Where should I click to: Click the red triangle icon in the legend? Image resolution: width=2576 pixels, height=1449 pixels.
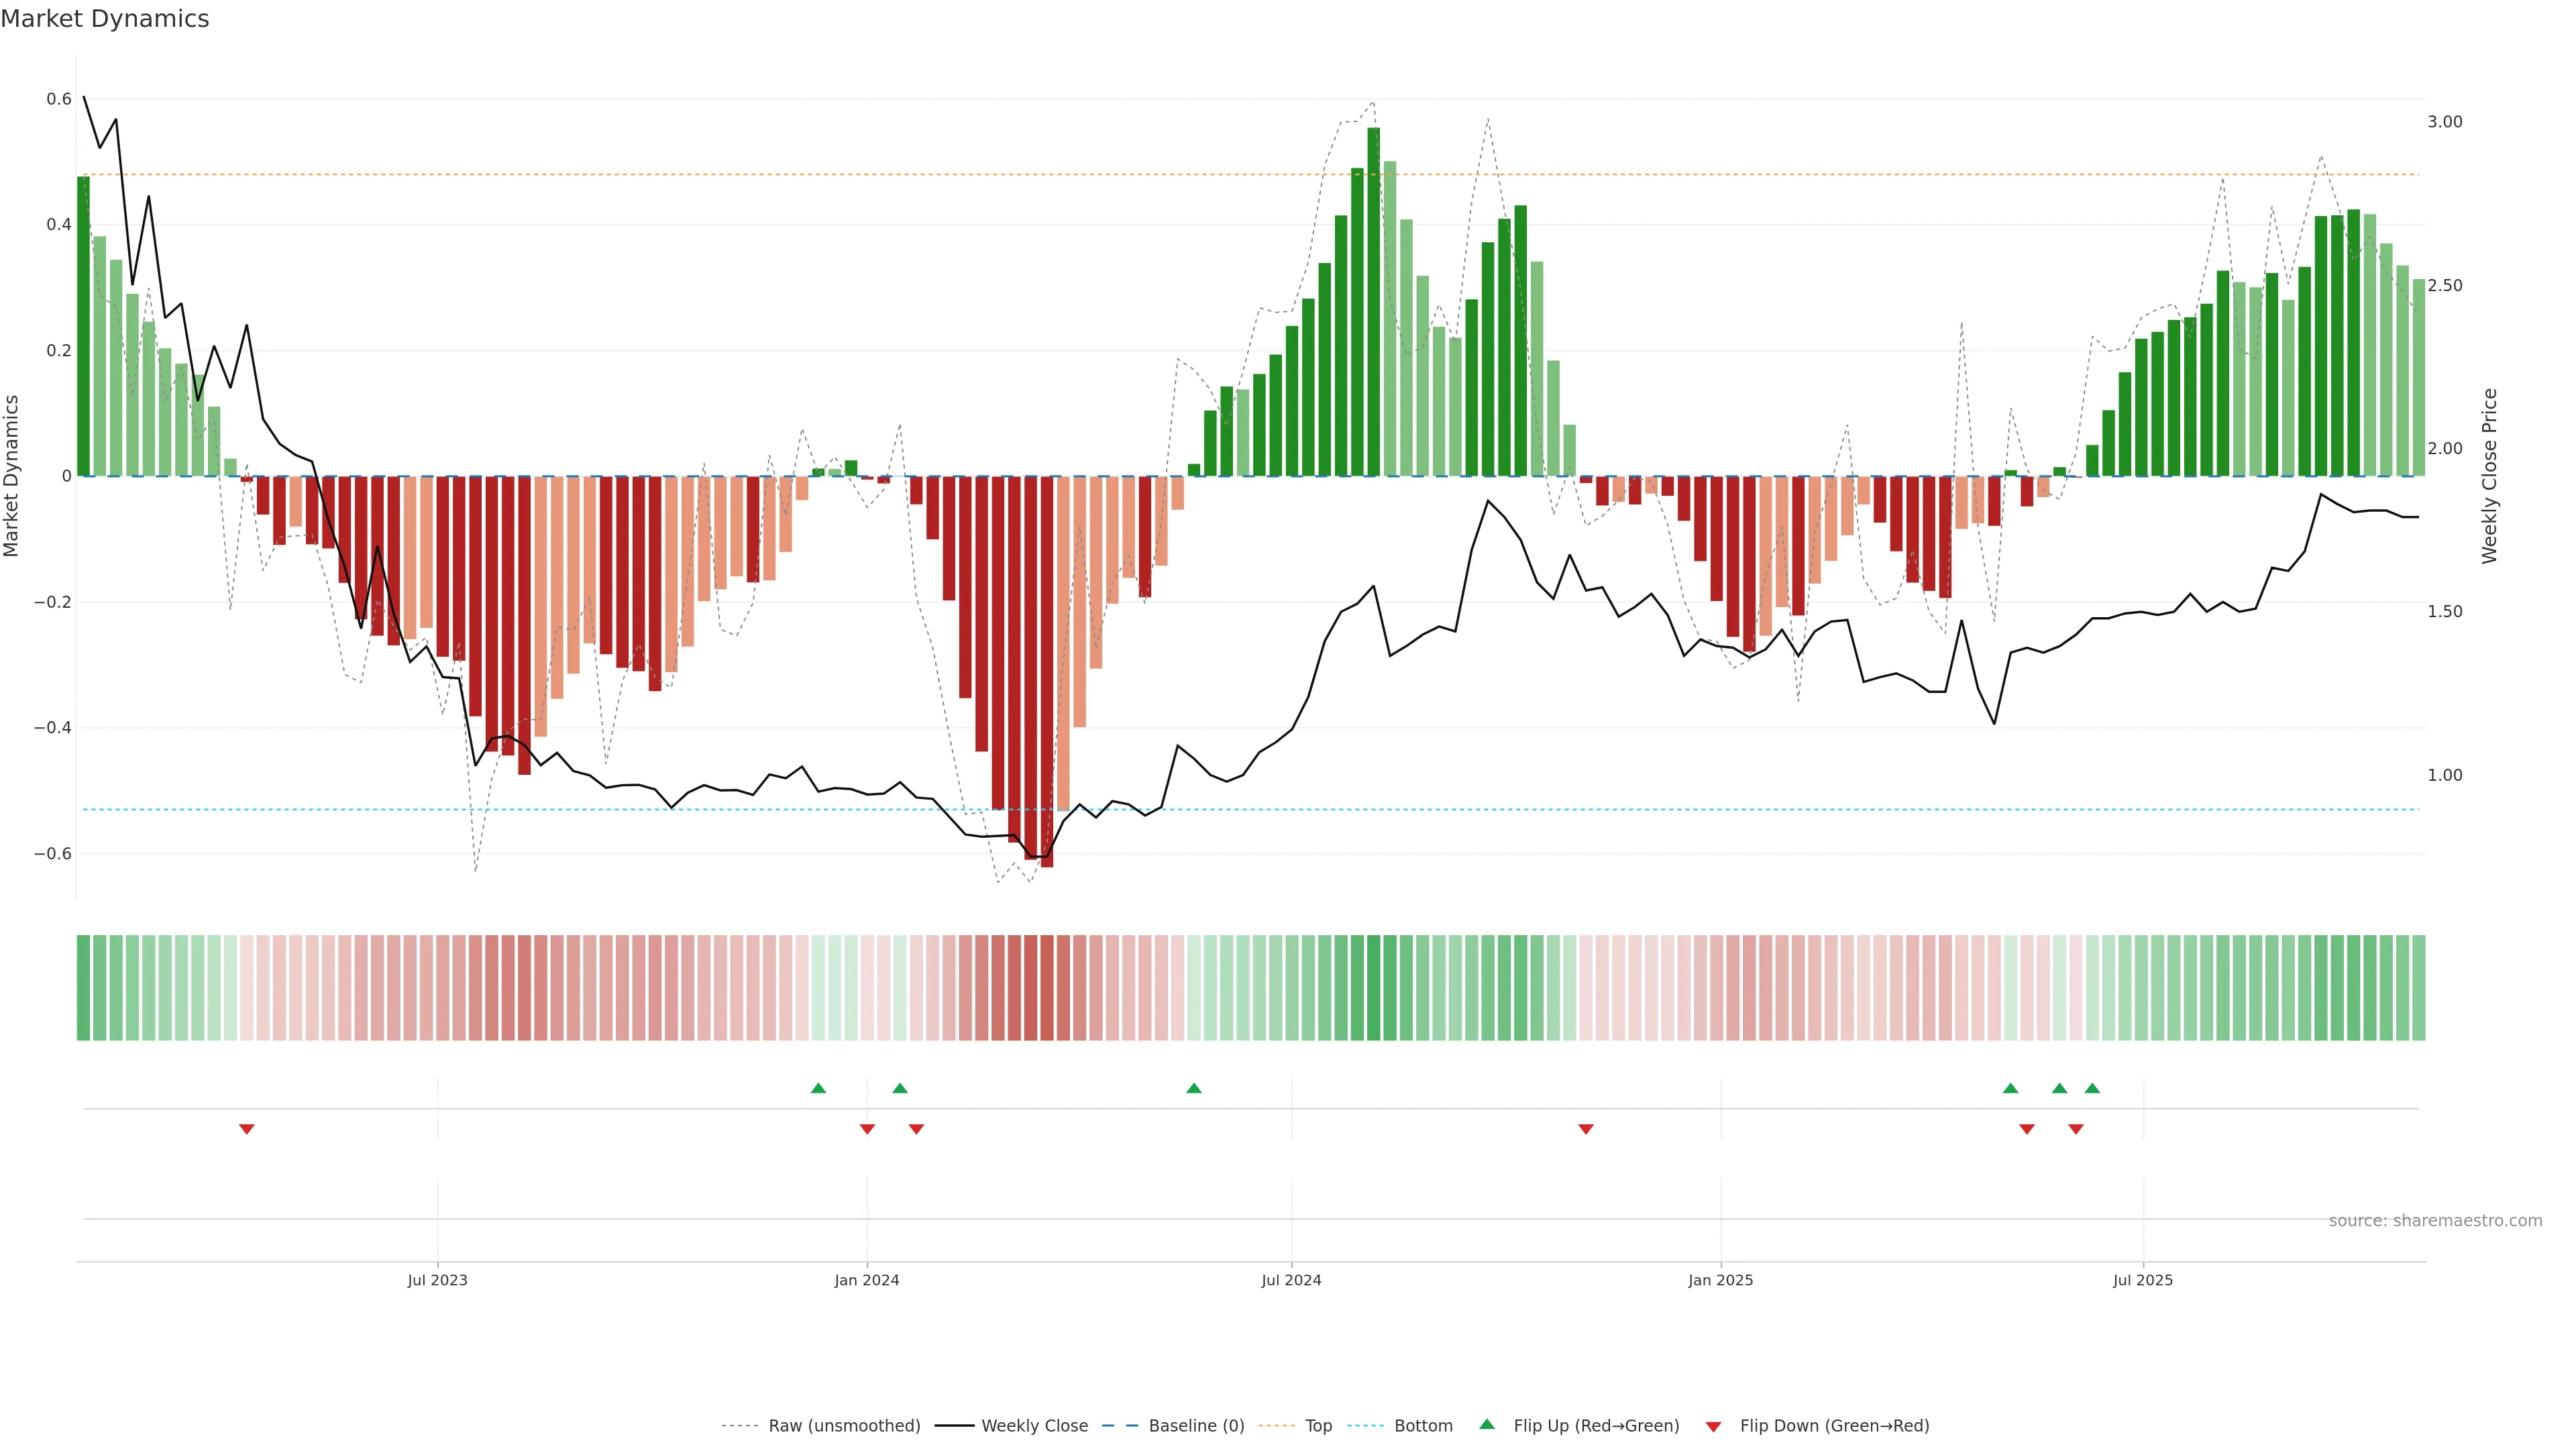pyautogui.click(x=1713, y=1427)
